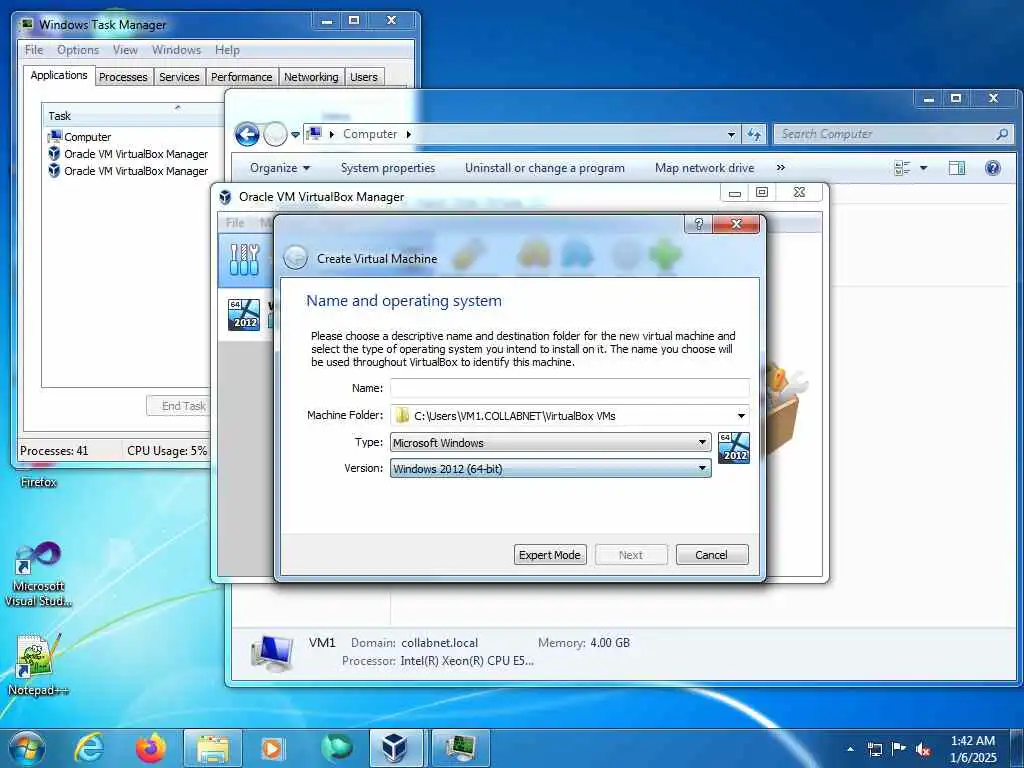Click the Forward button in Computer explorer window

coord(275,135)
